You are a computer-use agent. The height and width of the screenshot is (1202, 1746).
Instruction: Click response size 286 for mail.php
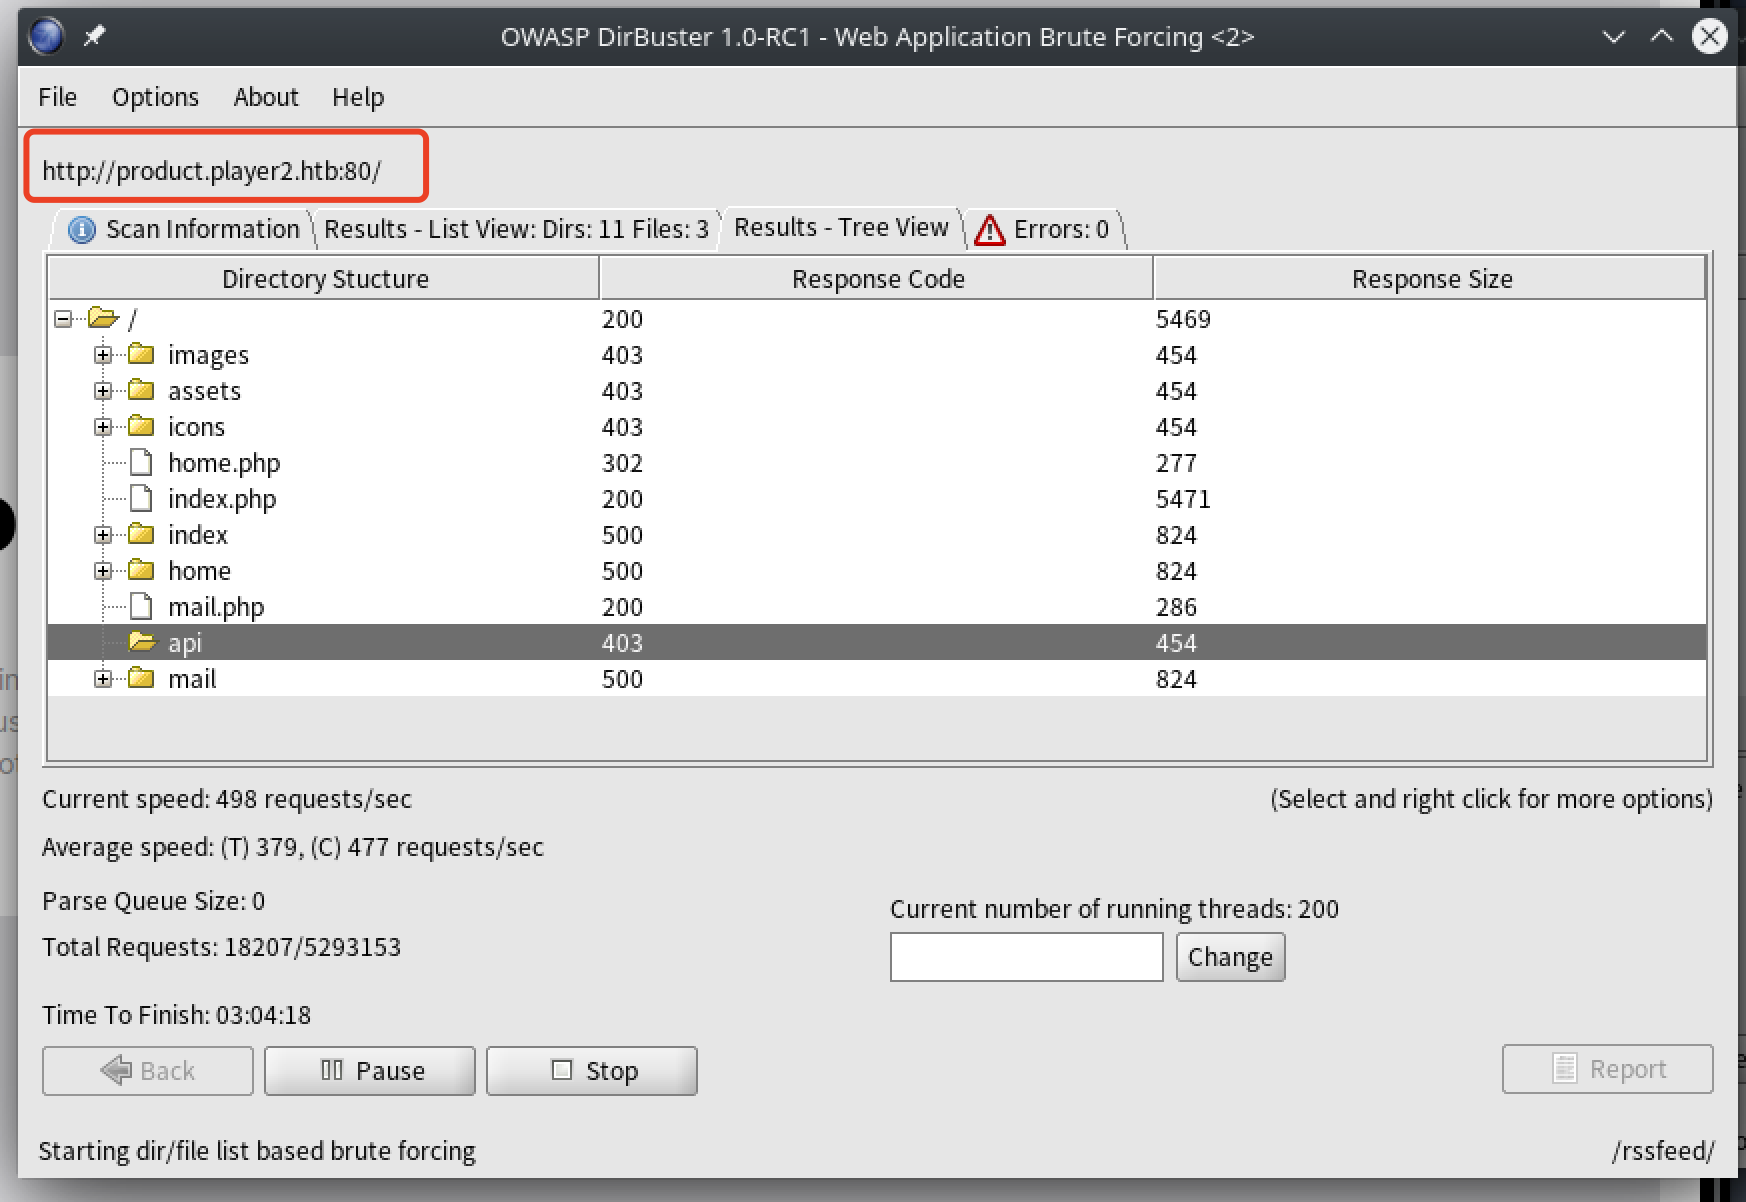[x=1176, y=607]
